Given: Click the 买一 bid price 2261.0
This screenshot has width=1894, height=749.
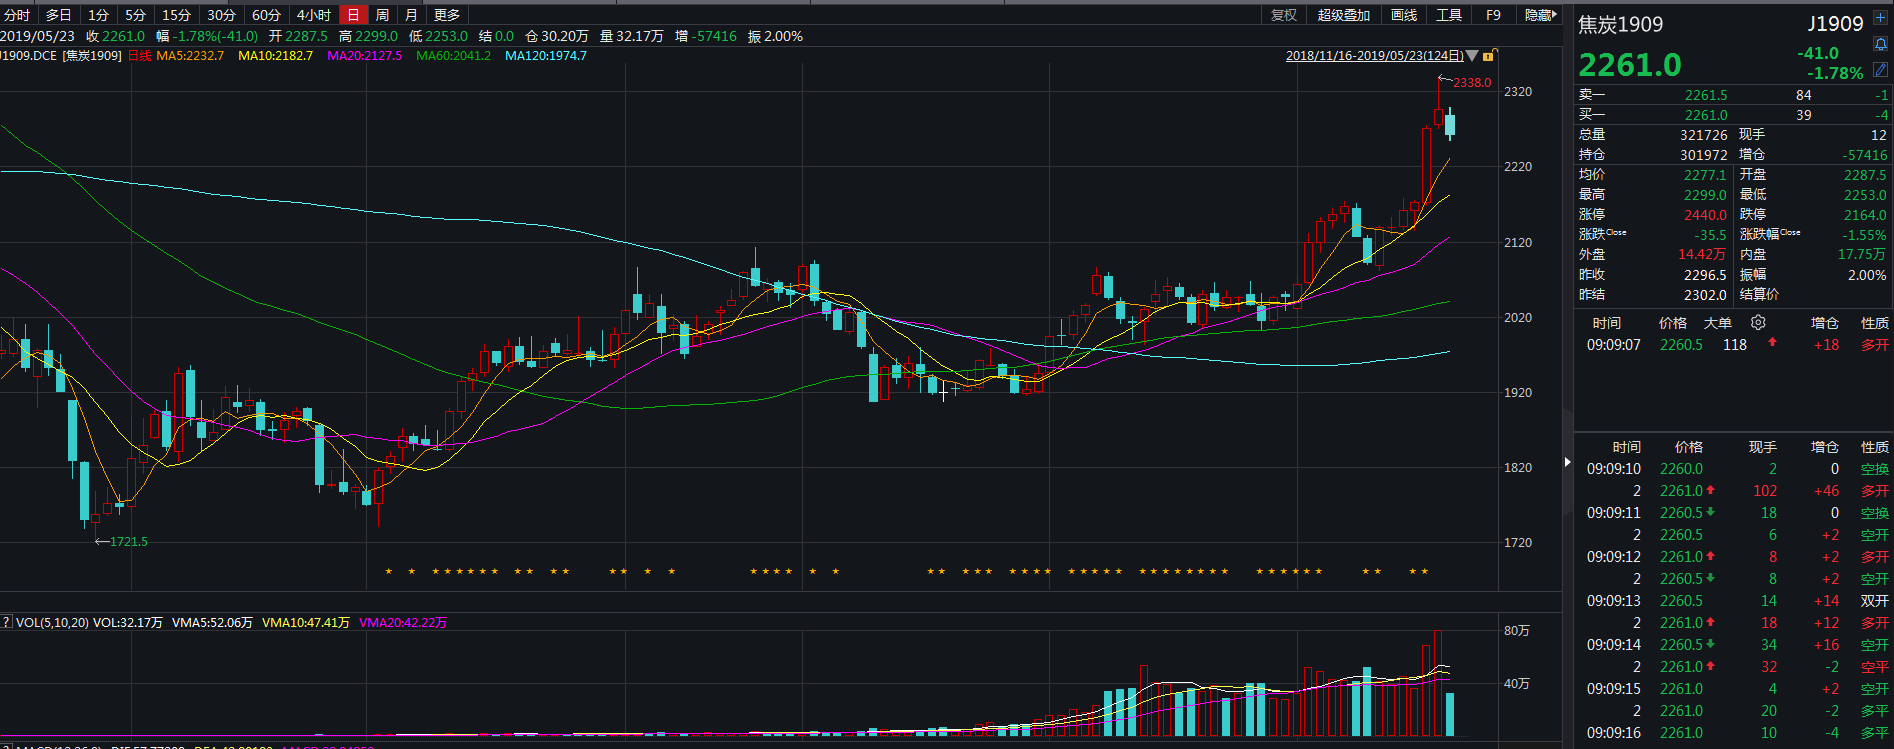Looking at the screenshot, I should [x=1706, y=115].
